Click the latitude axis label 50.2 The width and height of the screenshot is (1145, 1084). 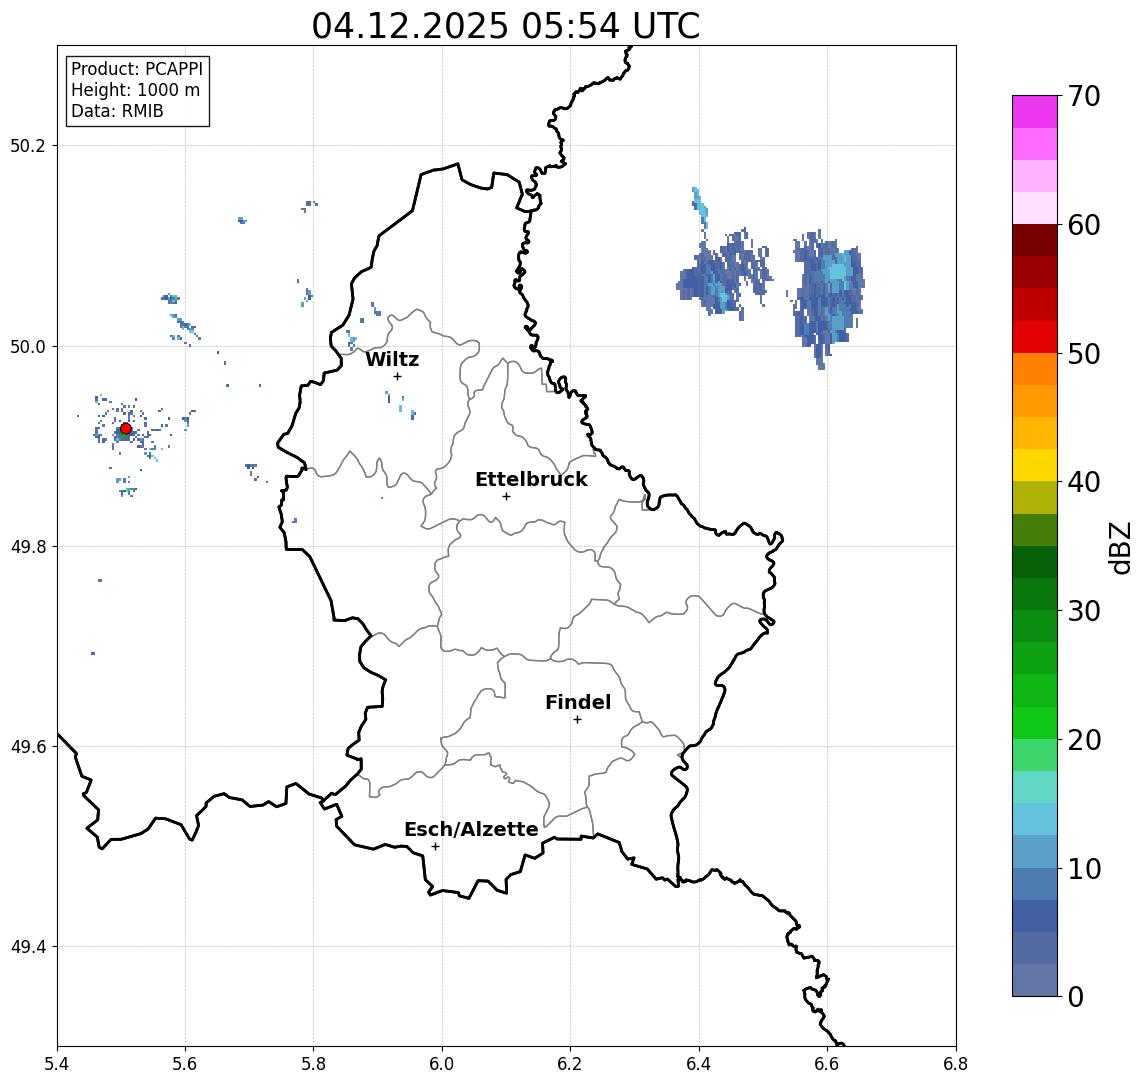click(28, 145)
